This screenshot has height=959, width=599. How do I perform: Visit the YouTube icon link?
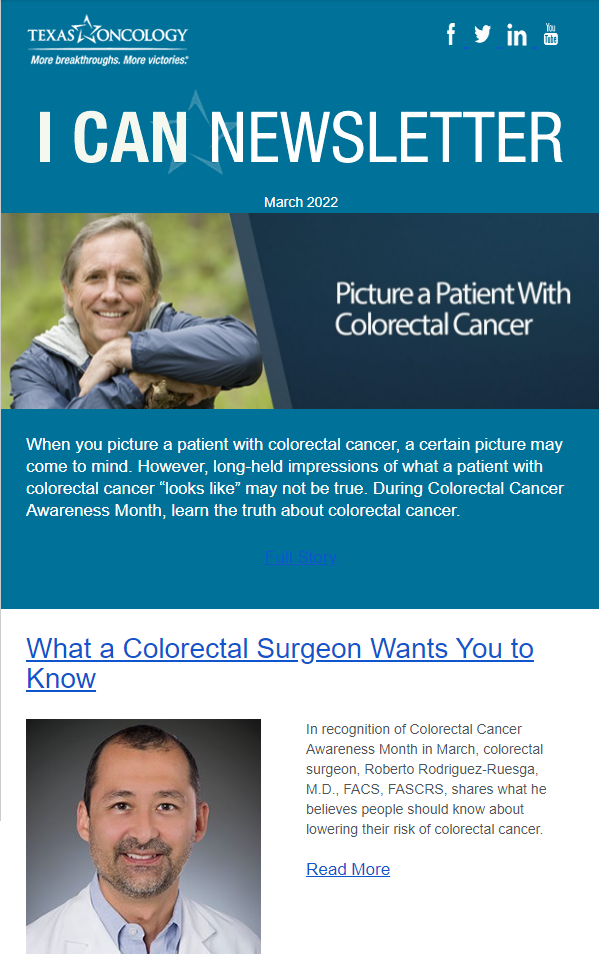pos(551,34)
